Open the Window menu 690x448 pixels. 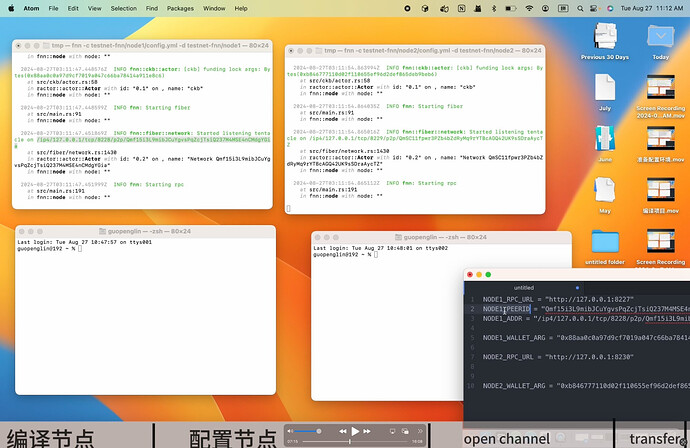point(214,8)
